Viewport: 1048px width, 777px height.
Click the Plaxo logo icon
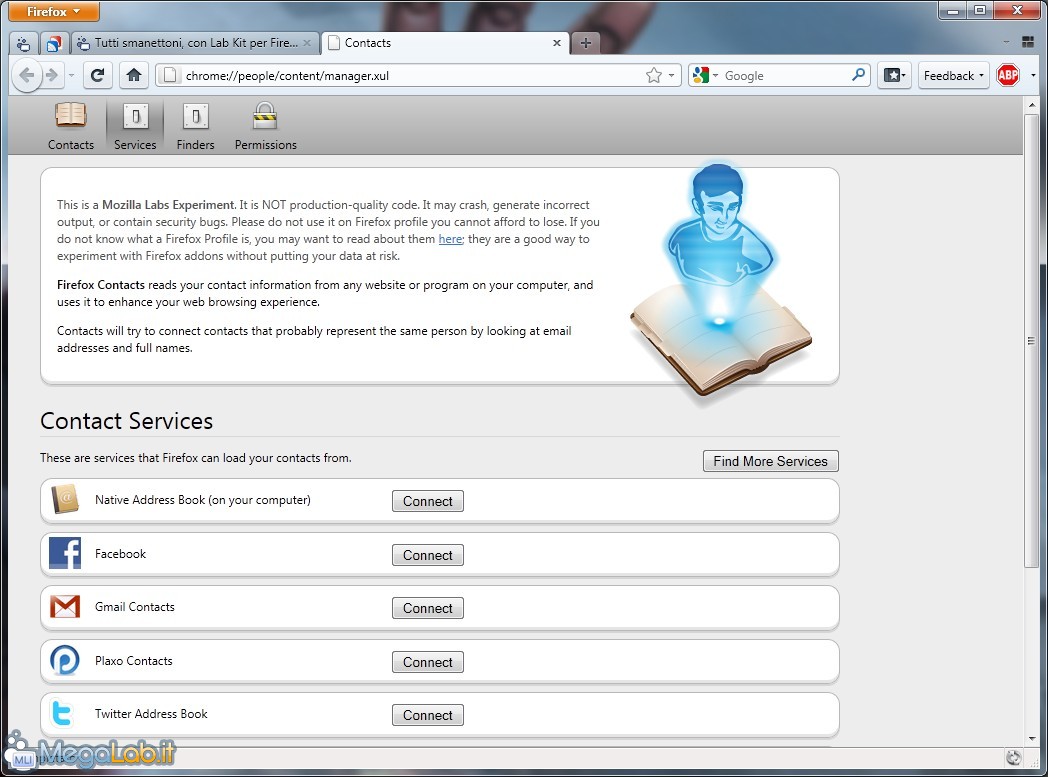coord(65,660)
